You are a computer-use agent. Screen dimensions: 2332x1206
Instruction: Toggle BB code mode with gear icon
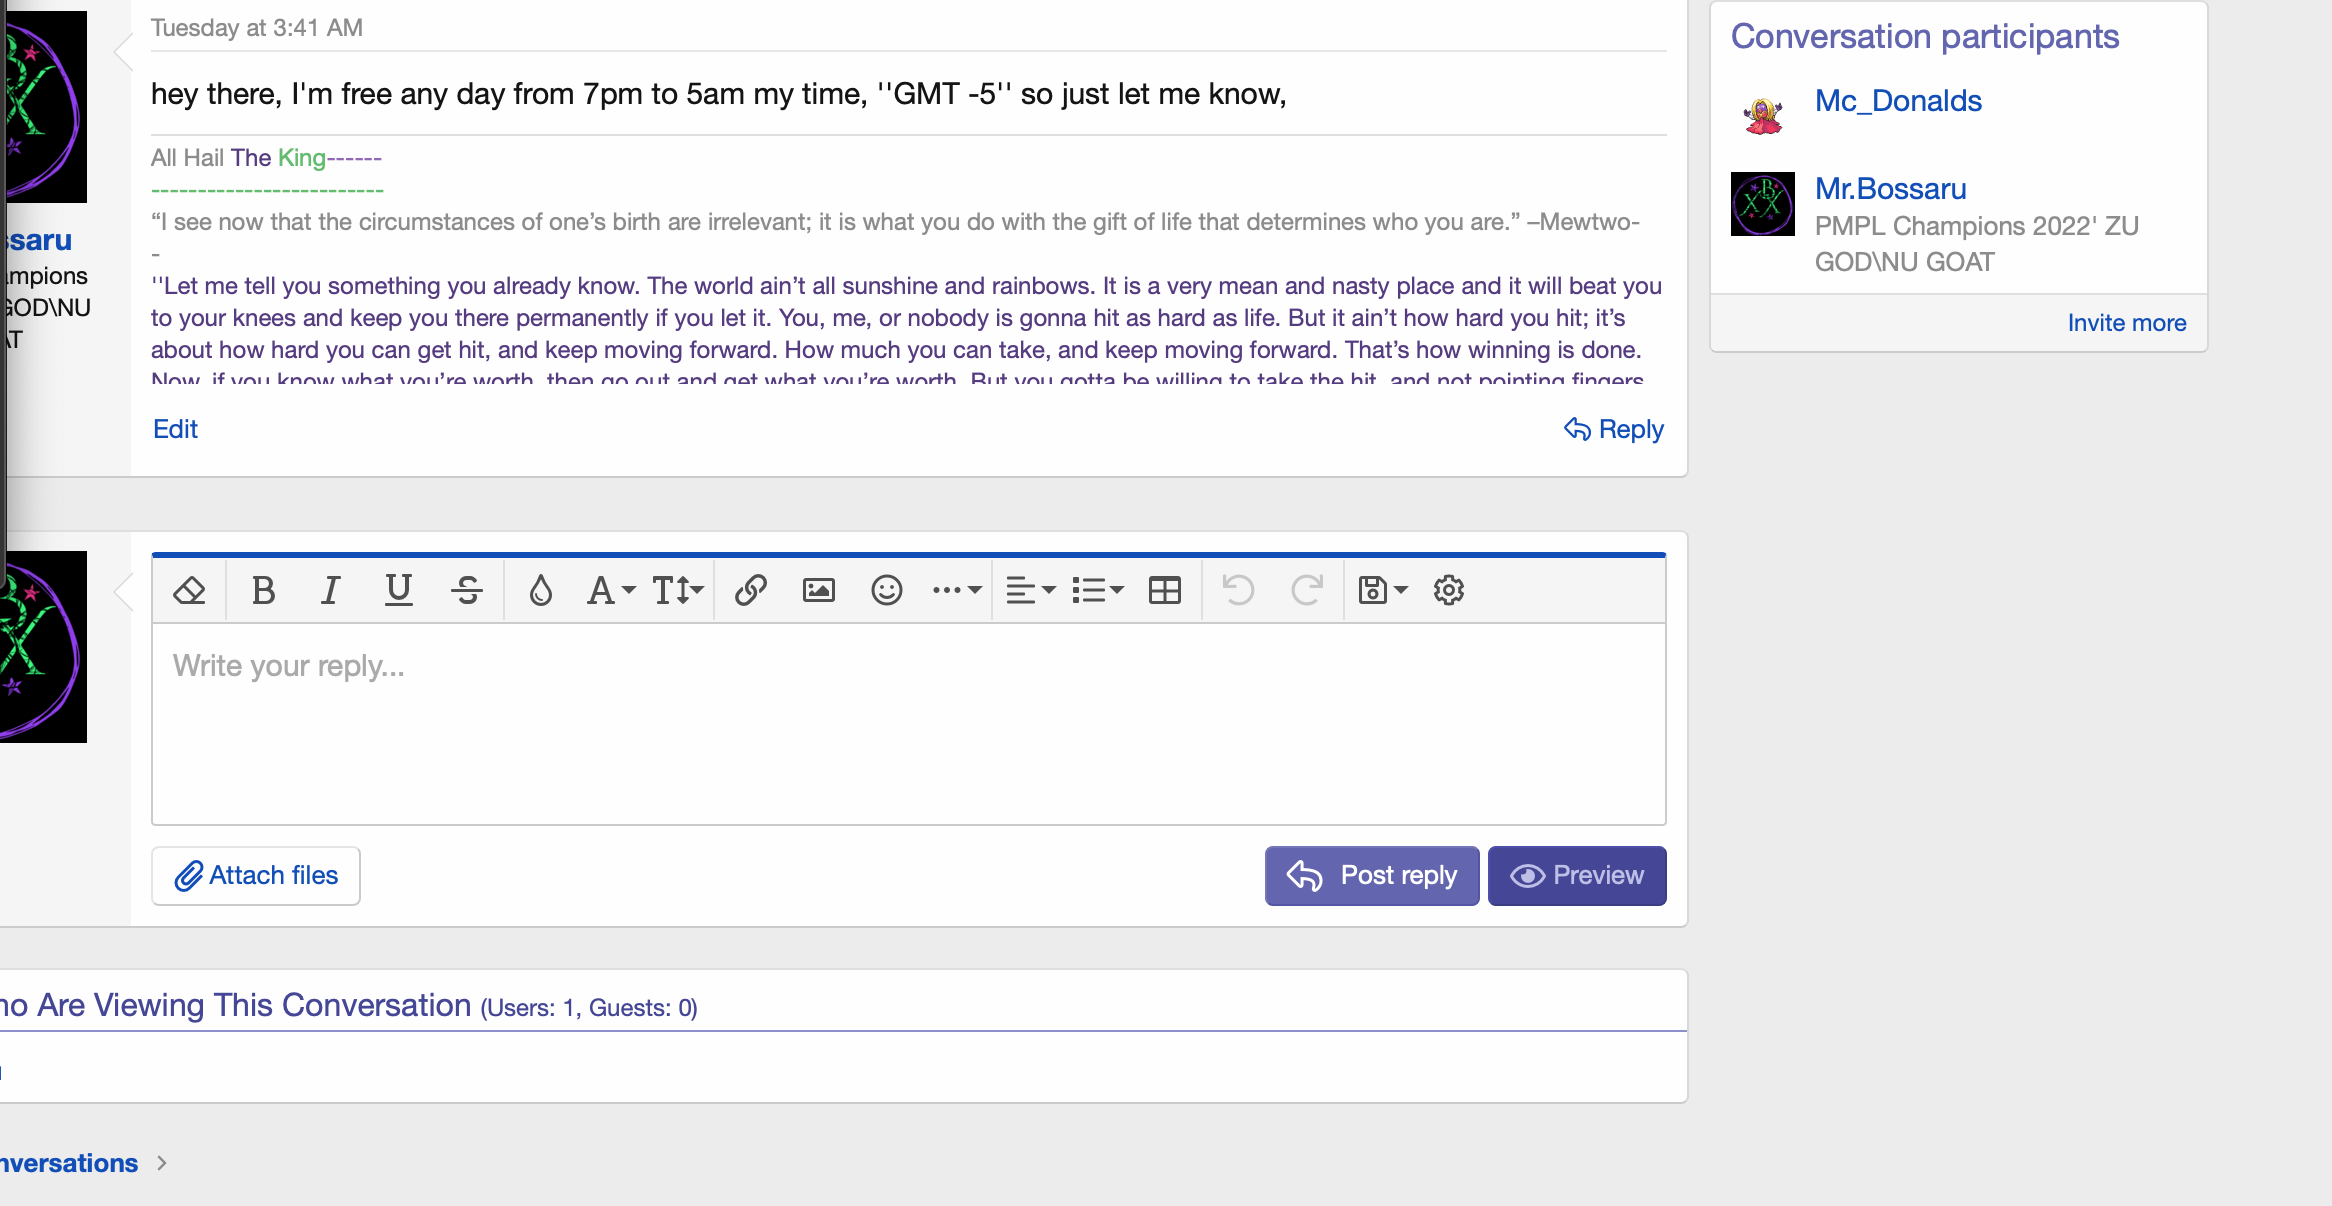click(x=1449, y=591)
